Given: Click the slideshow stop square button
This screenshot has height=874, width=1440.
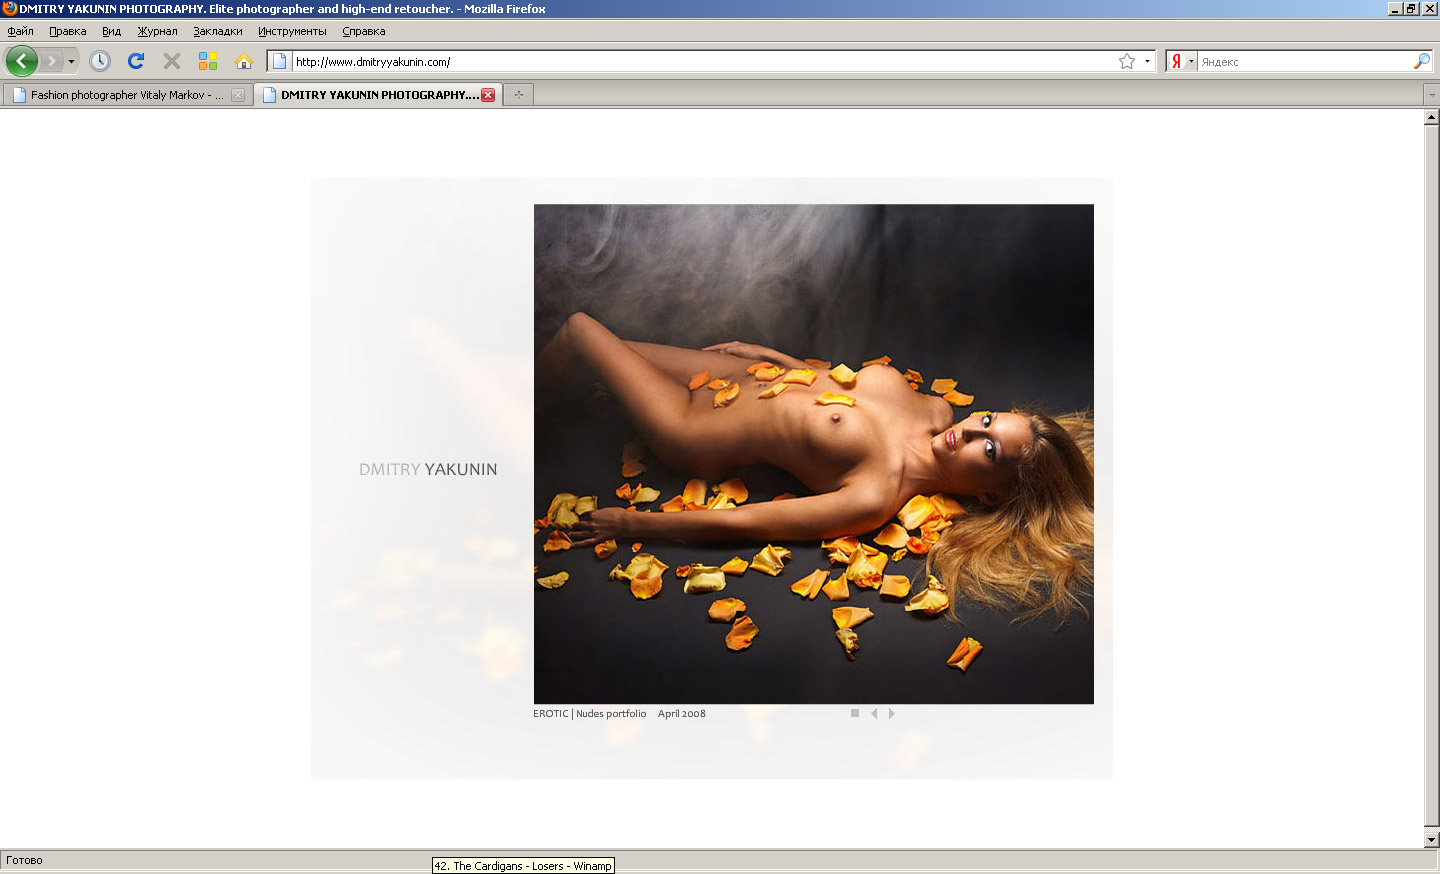Looking at the screenshot, I should click(855, 713).
